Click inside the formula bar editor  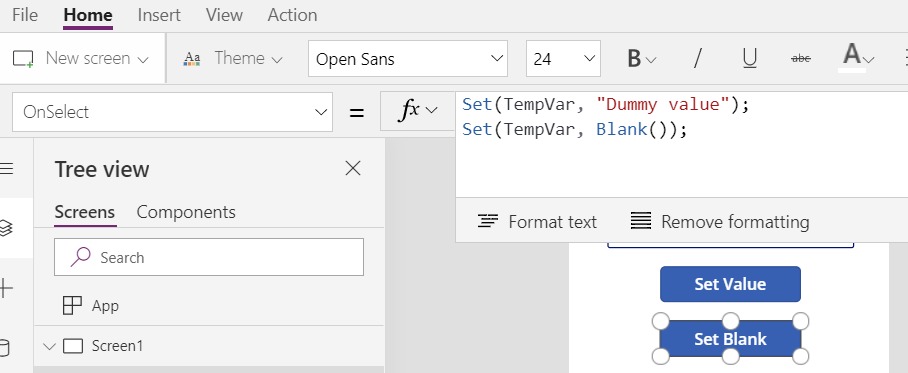click(x=682, y=145)
